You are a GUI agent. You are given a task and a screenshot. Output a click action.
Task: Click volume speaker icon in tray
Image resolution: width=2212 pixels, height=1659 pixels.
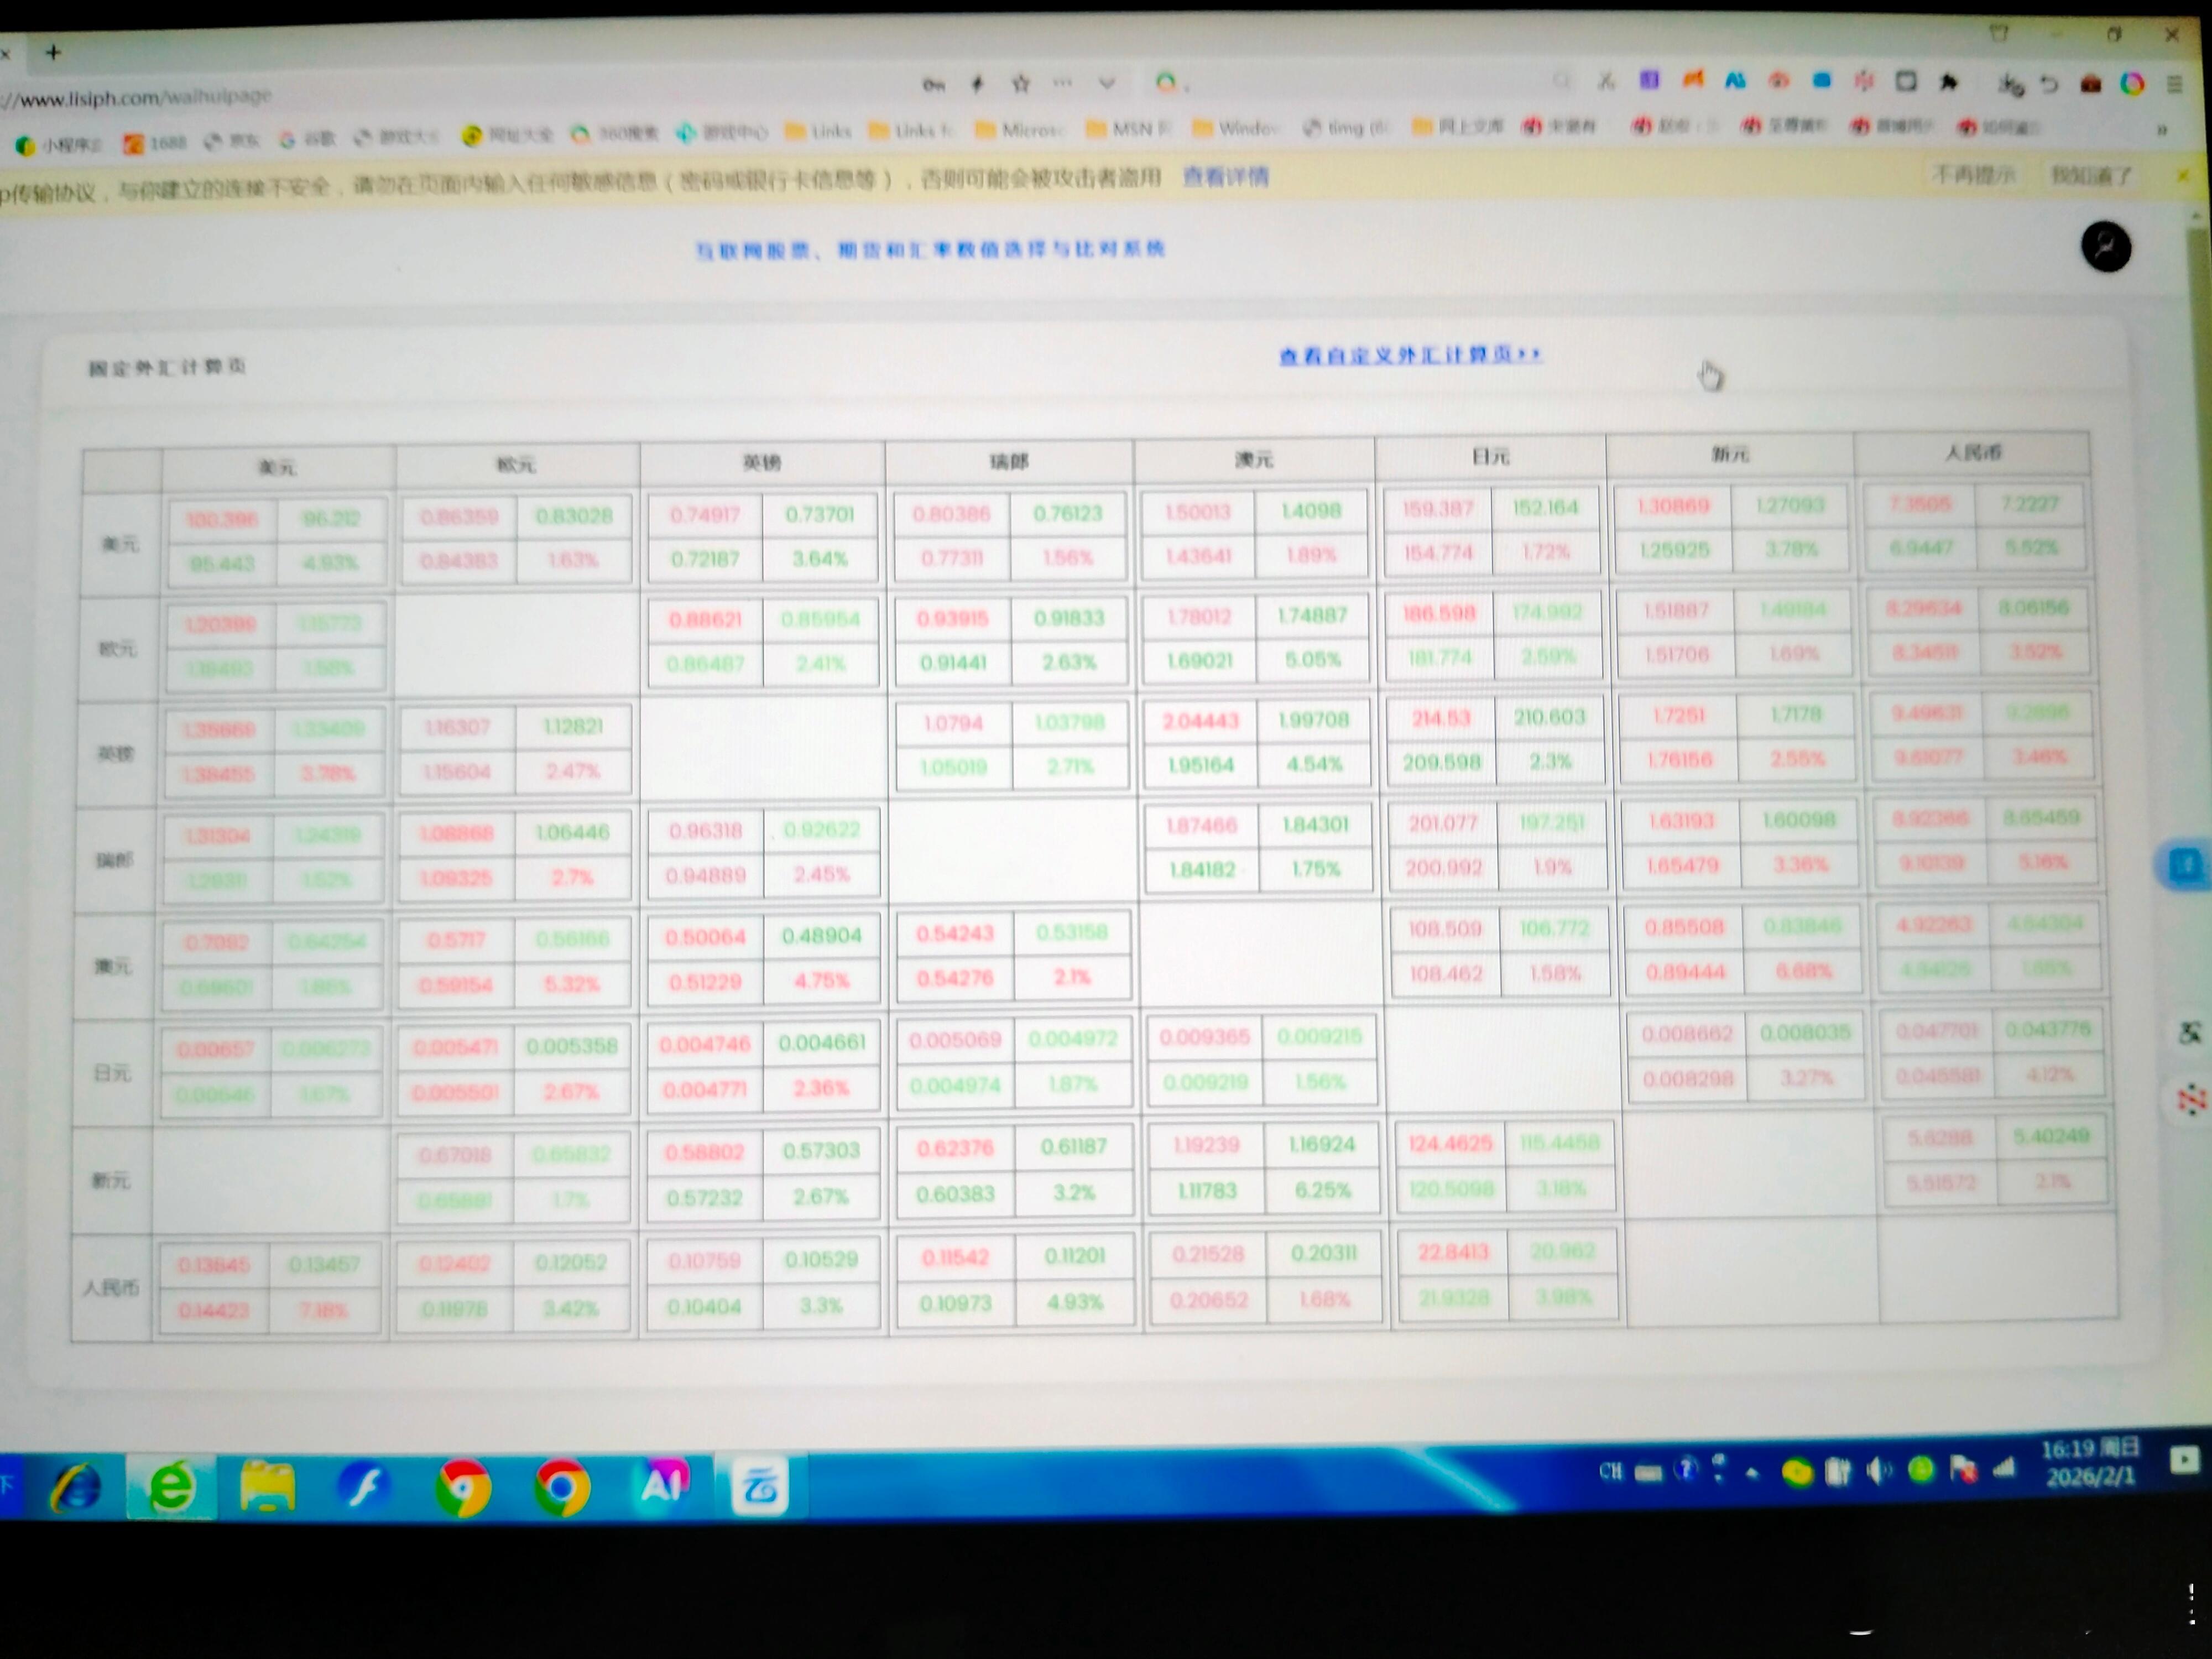1879,1471
